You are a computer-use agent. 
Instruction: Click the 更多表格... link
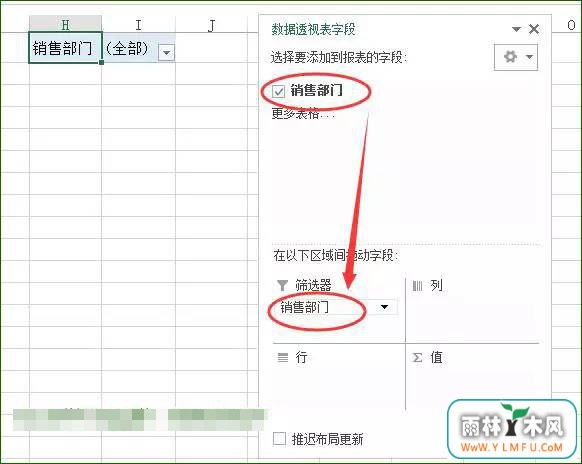pos(303,113)
